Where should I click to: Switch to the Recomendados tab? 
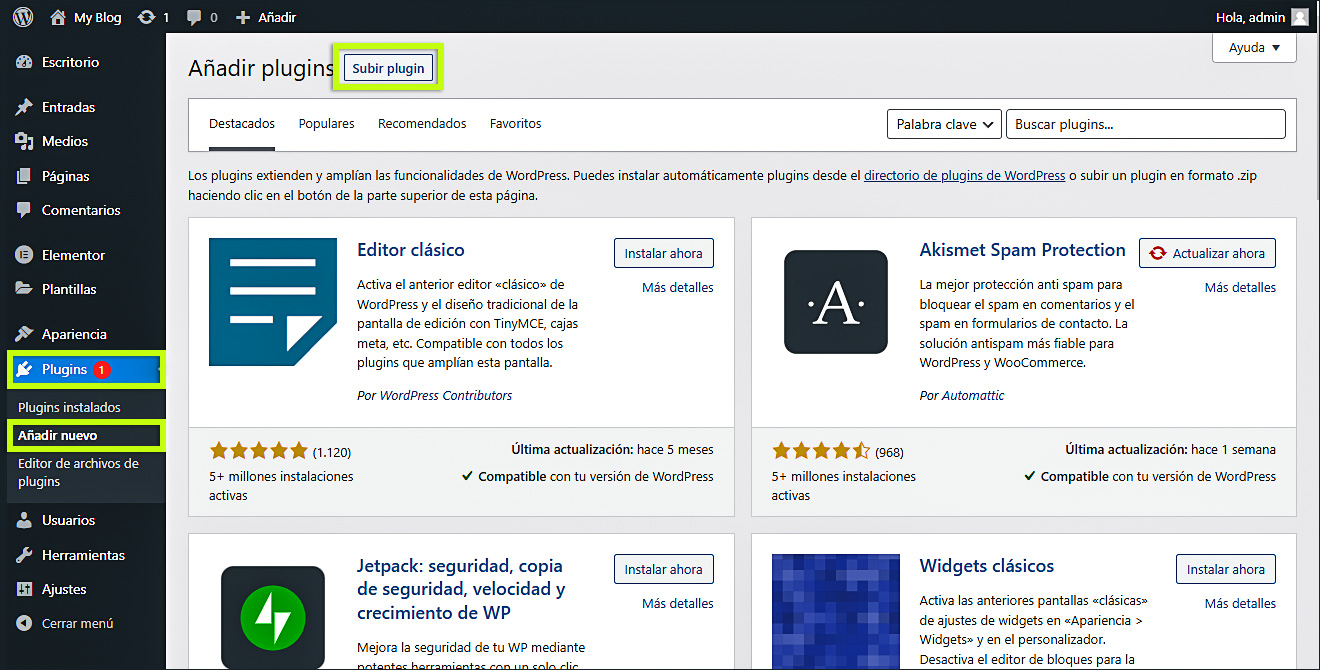coord(422,124)
